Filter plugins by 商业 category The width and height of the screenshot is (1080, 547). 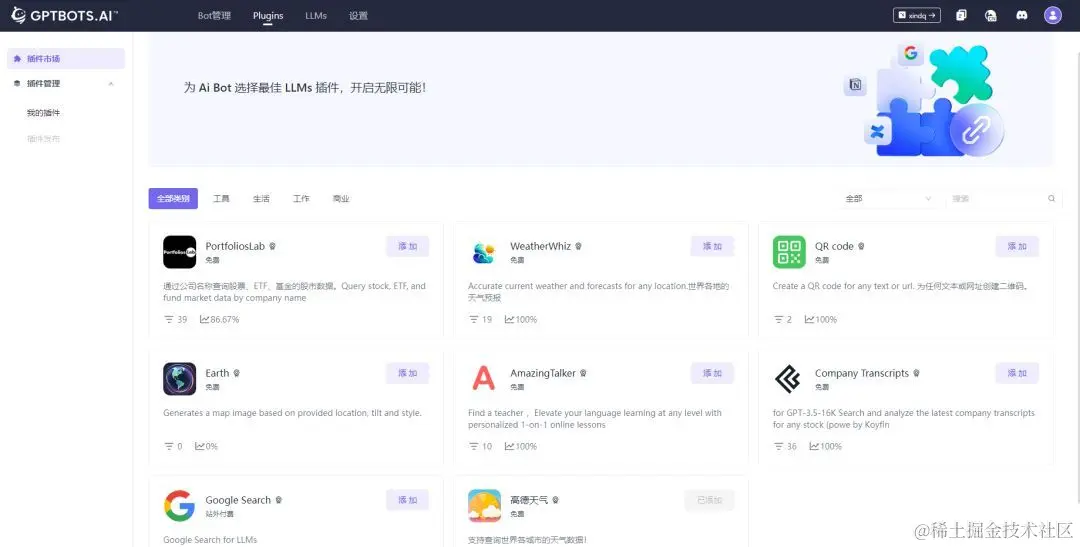[x=341, y=198]
